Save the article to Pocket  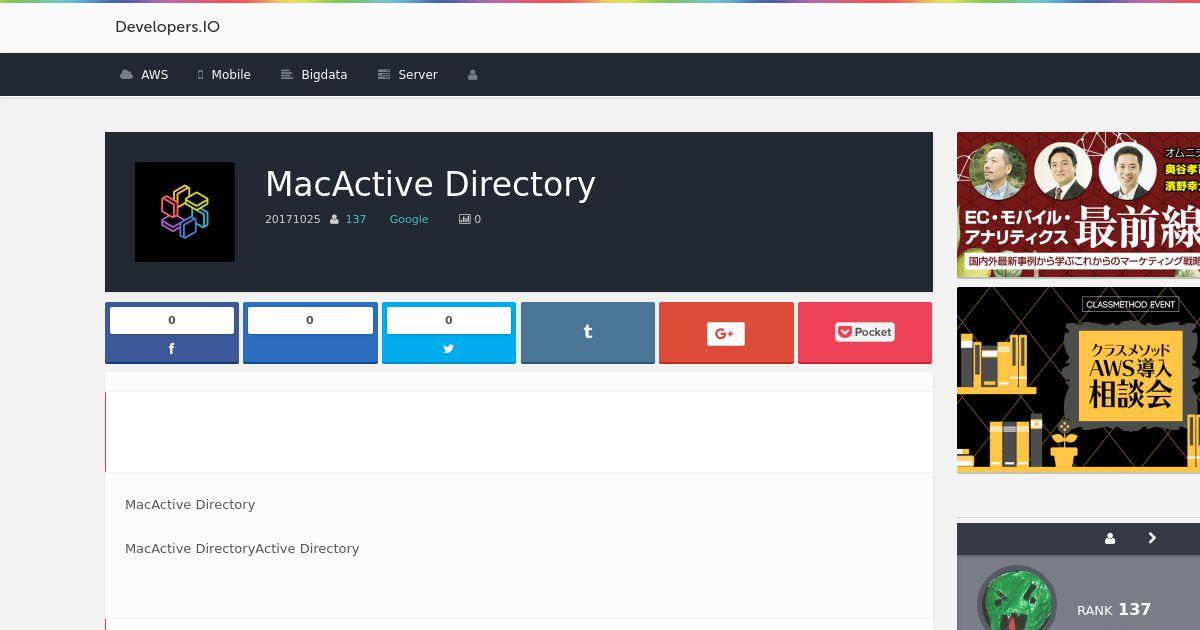tap(865, 333)
